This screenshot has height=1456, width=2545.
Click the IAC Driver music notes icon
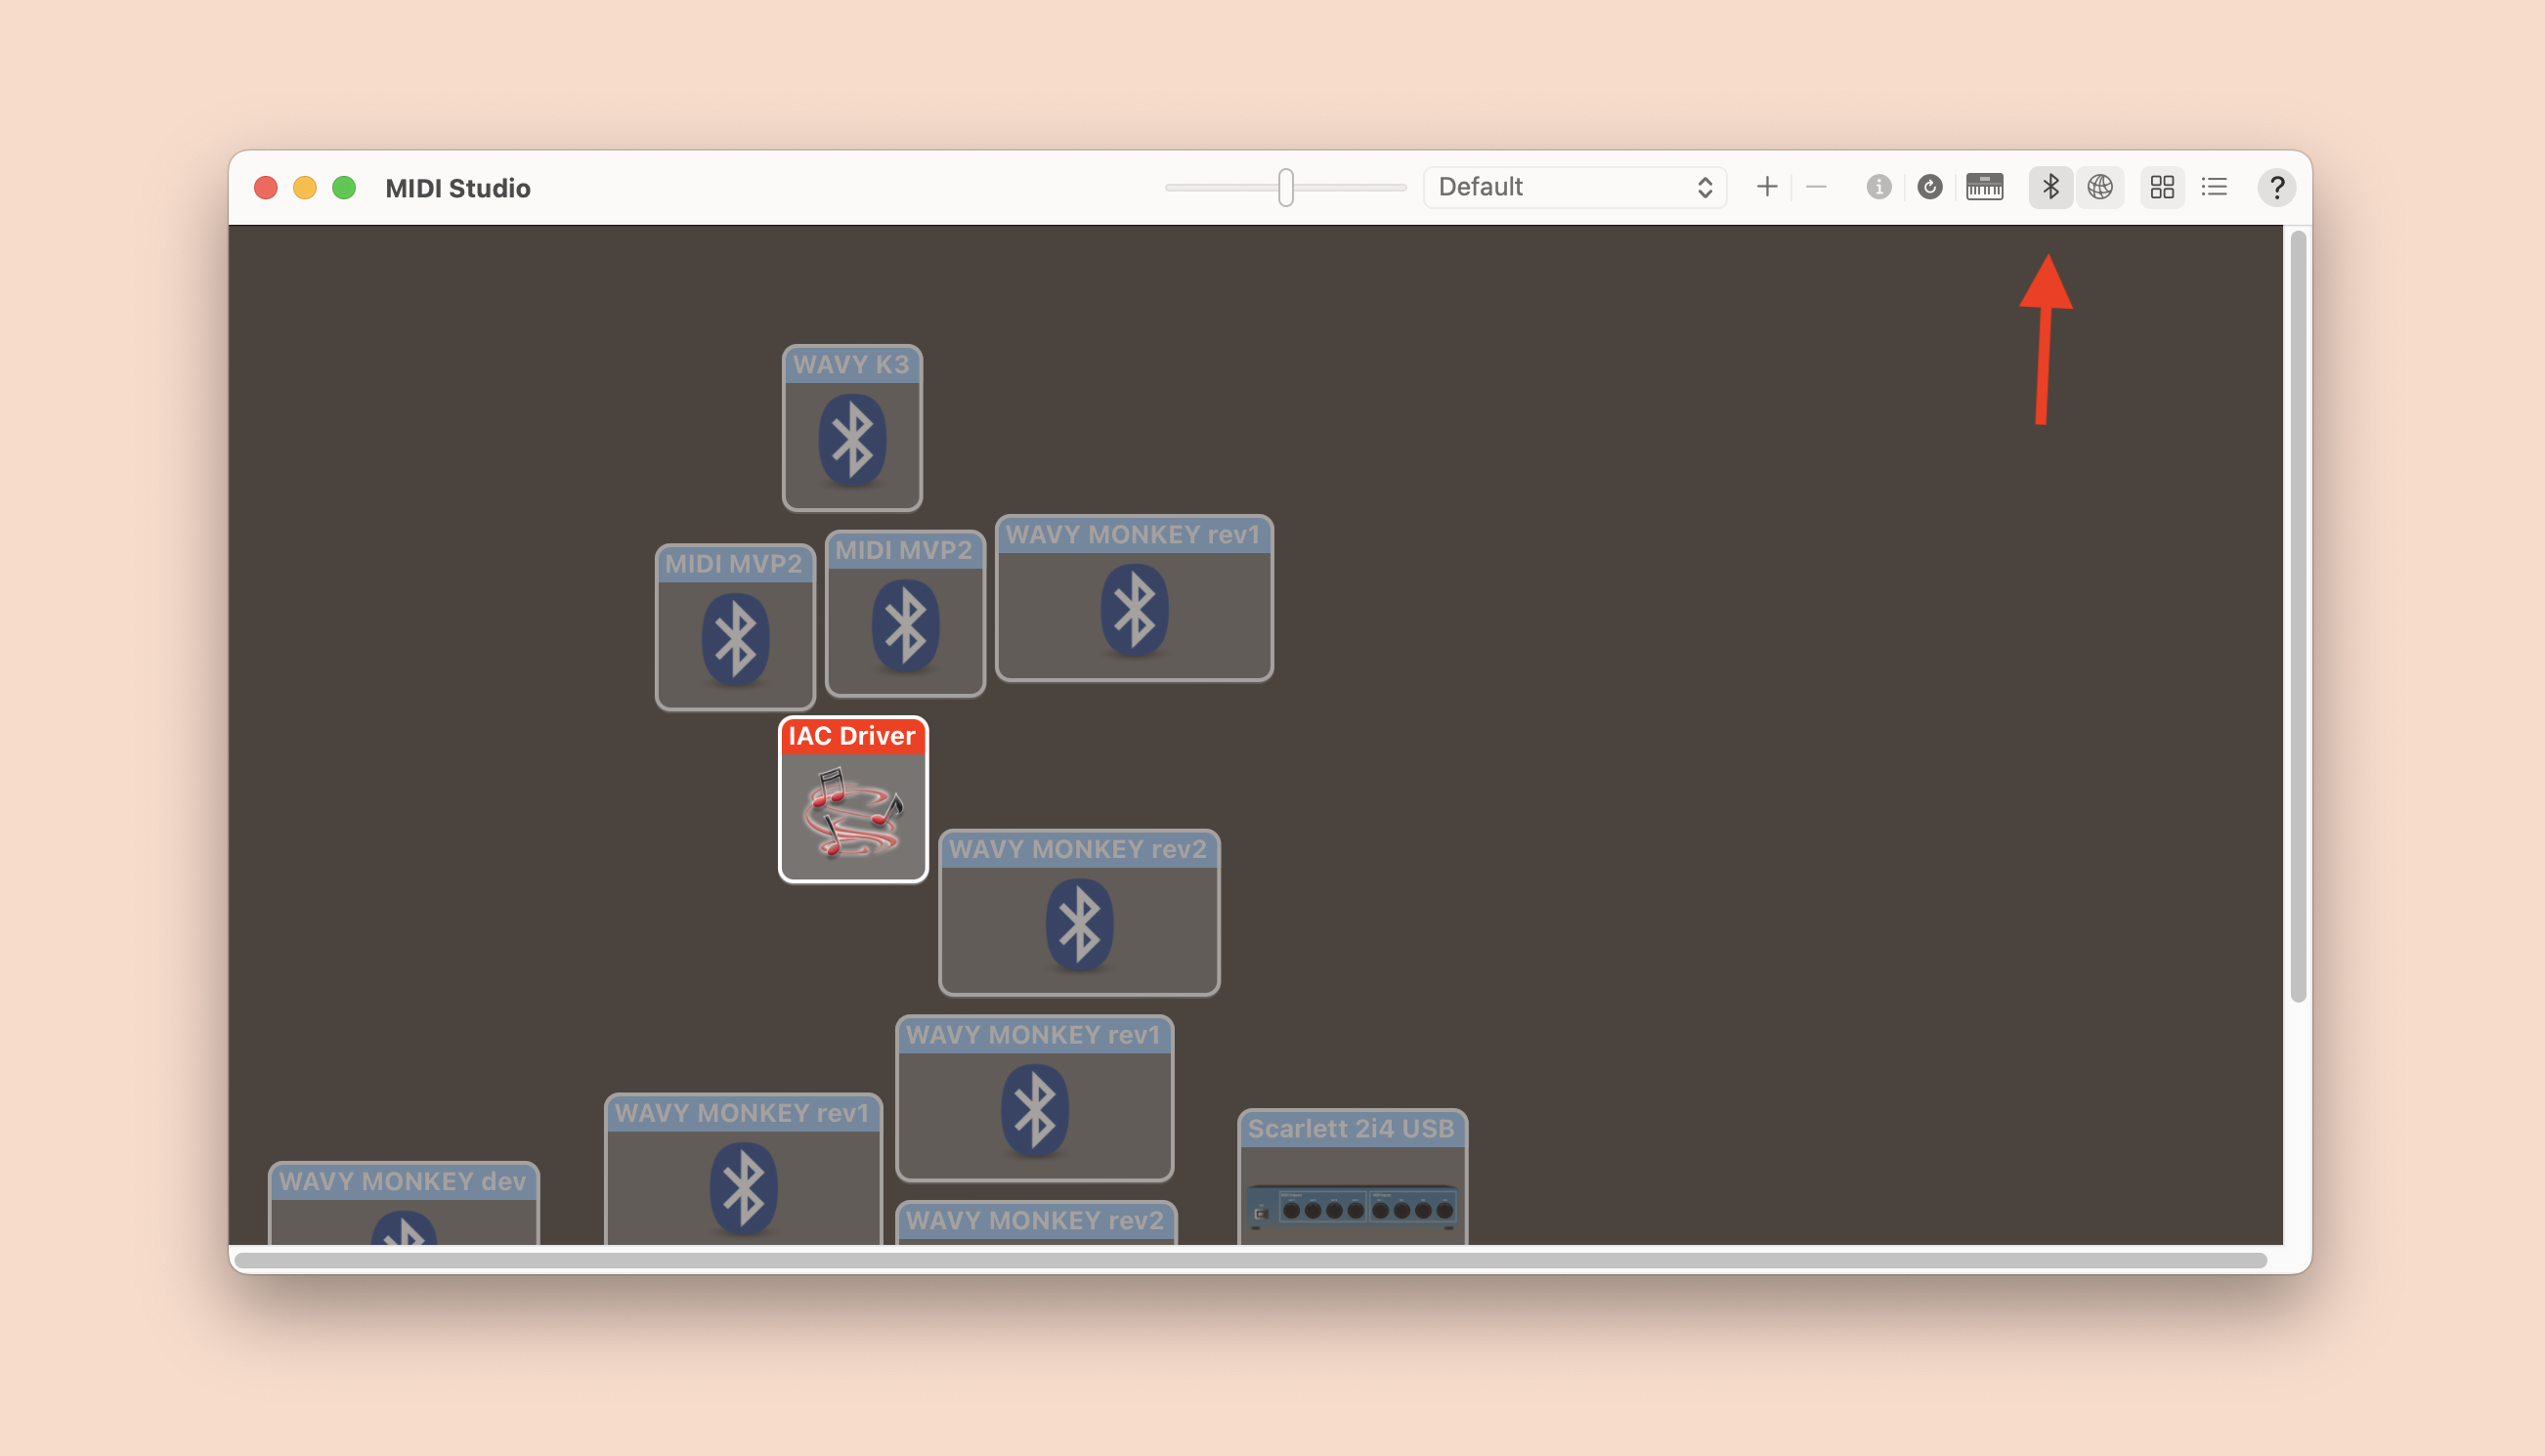tap(853, 812)
